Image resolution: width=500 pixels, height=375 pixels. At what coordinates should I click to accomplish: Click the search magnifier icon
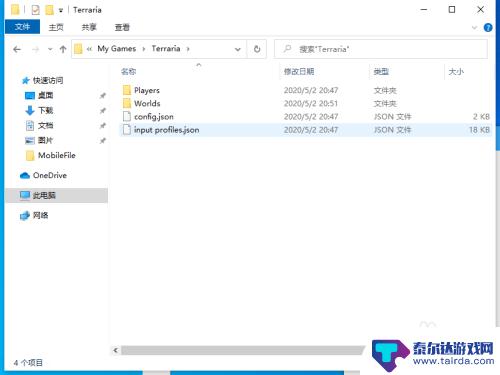click(287, 49)
